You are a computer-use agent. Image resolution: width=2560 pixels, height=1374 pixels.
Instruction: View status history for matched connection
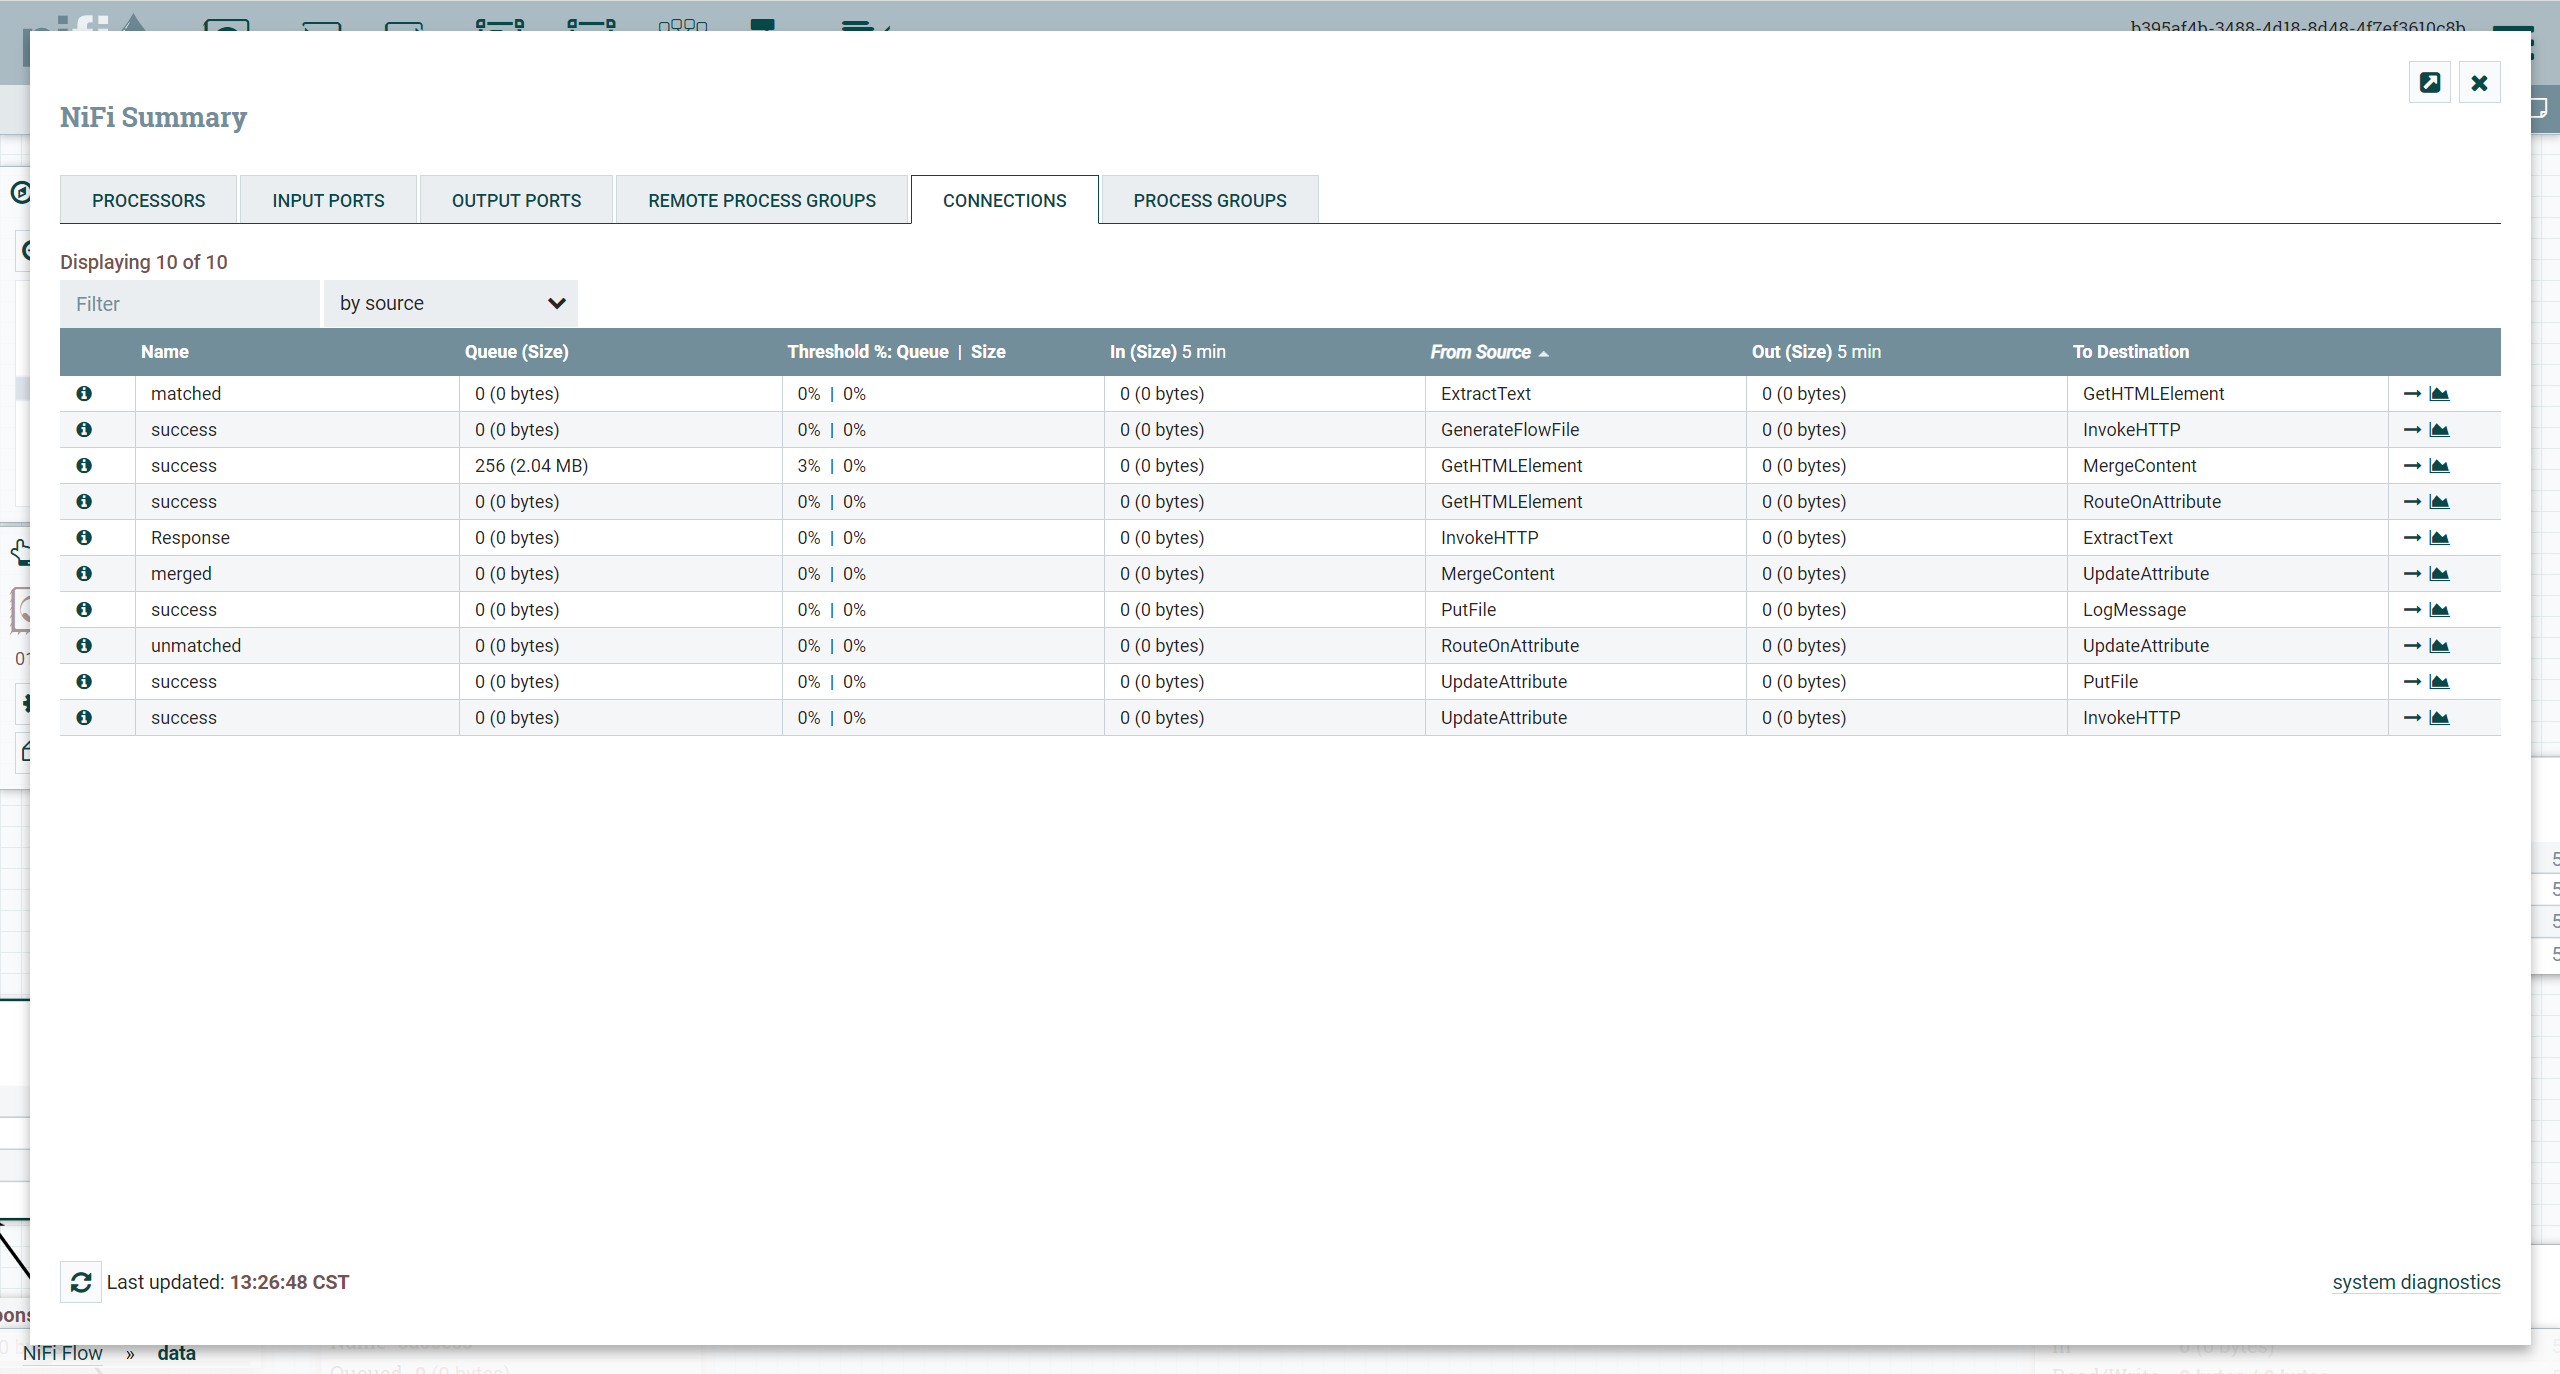2439,394
